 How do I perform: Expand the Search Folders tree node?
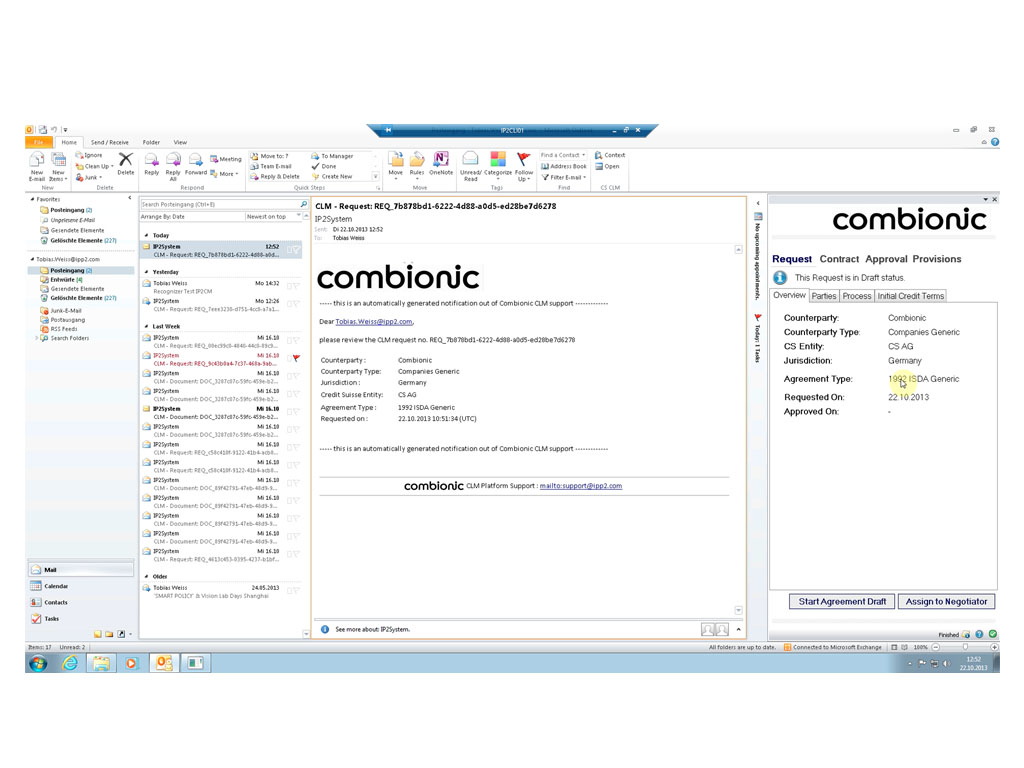[x=38, y=338]
